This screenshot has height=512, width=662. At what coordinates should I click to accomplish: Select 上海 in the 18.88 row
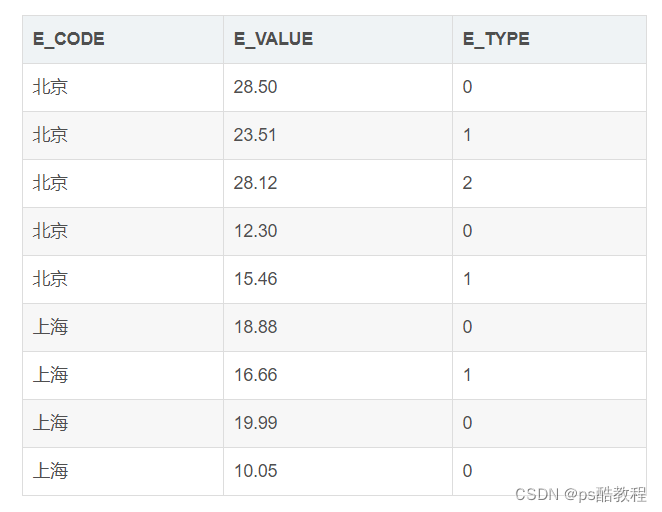tap(50, 327)
